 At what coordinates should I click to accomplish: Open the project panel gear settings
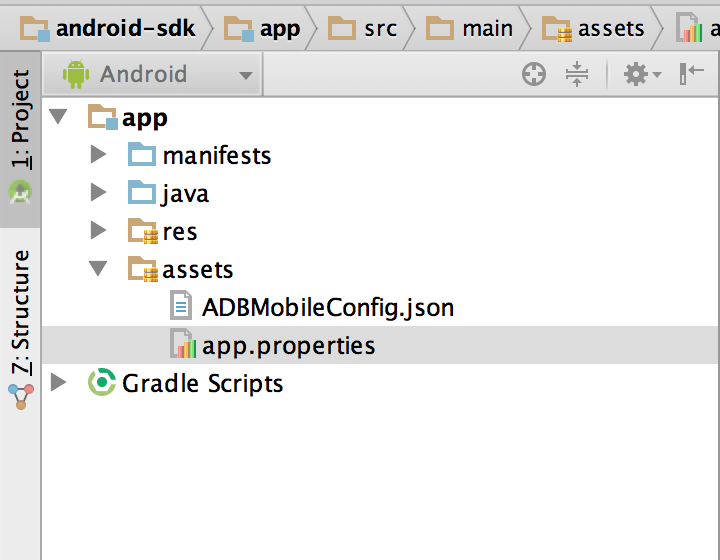click(x=642, y=74)
